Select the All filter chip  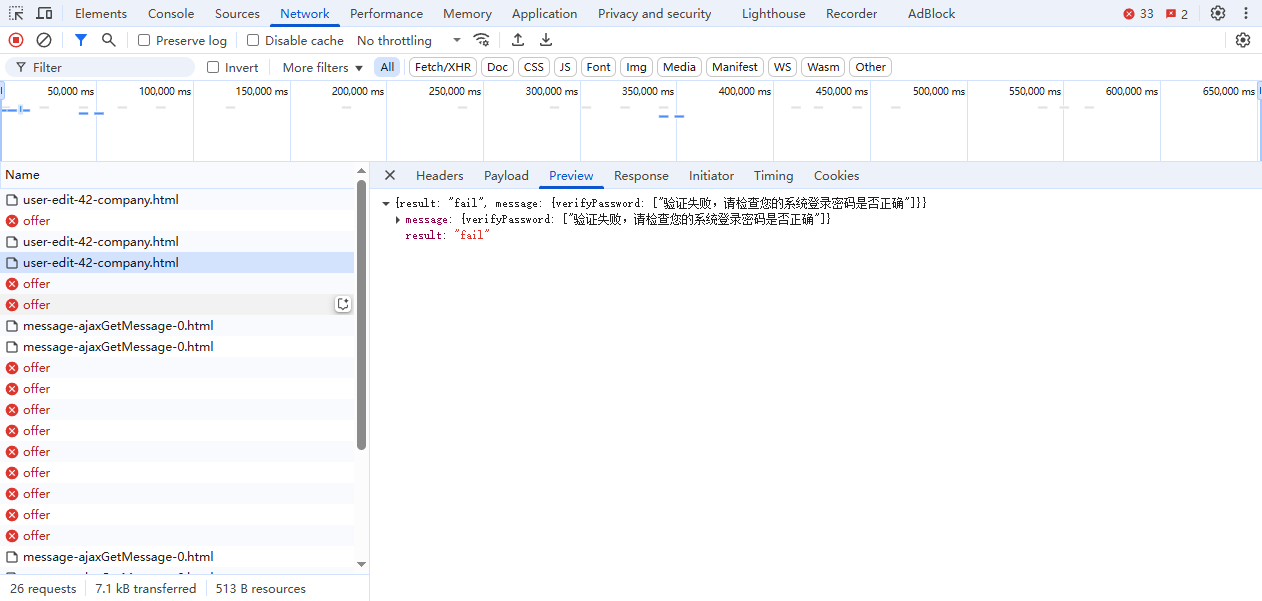click(387, 67)
